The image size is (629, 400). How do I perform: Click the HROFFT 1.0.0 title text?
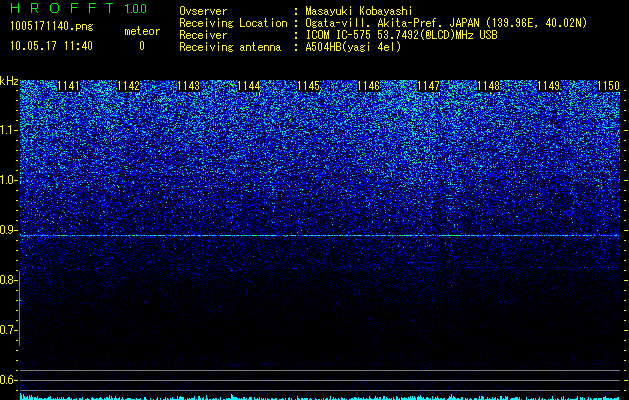click(x=78, y=8)
